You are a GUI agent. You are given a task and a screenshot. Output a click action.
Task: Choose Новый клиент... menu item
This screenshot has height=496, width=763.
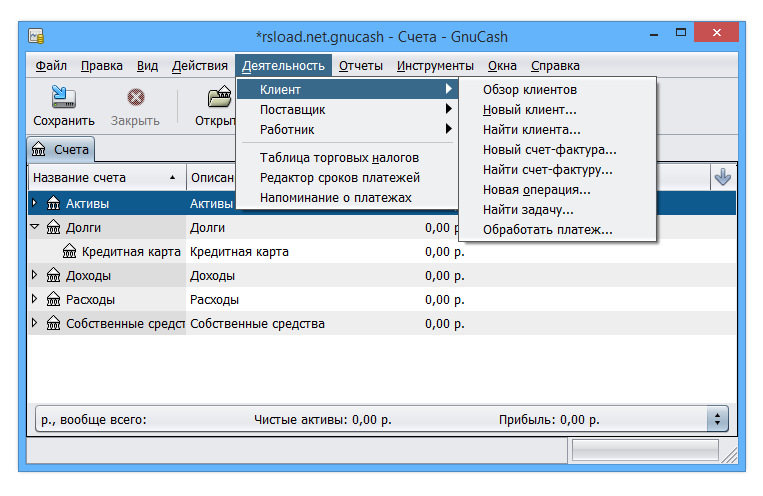pyautogui.click(x=558, y=110)
